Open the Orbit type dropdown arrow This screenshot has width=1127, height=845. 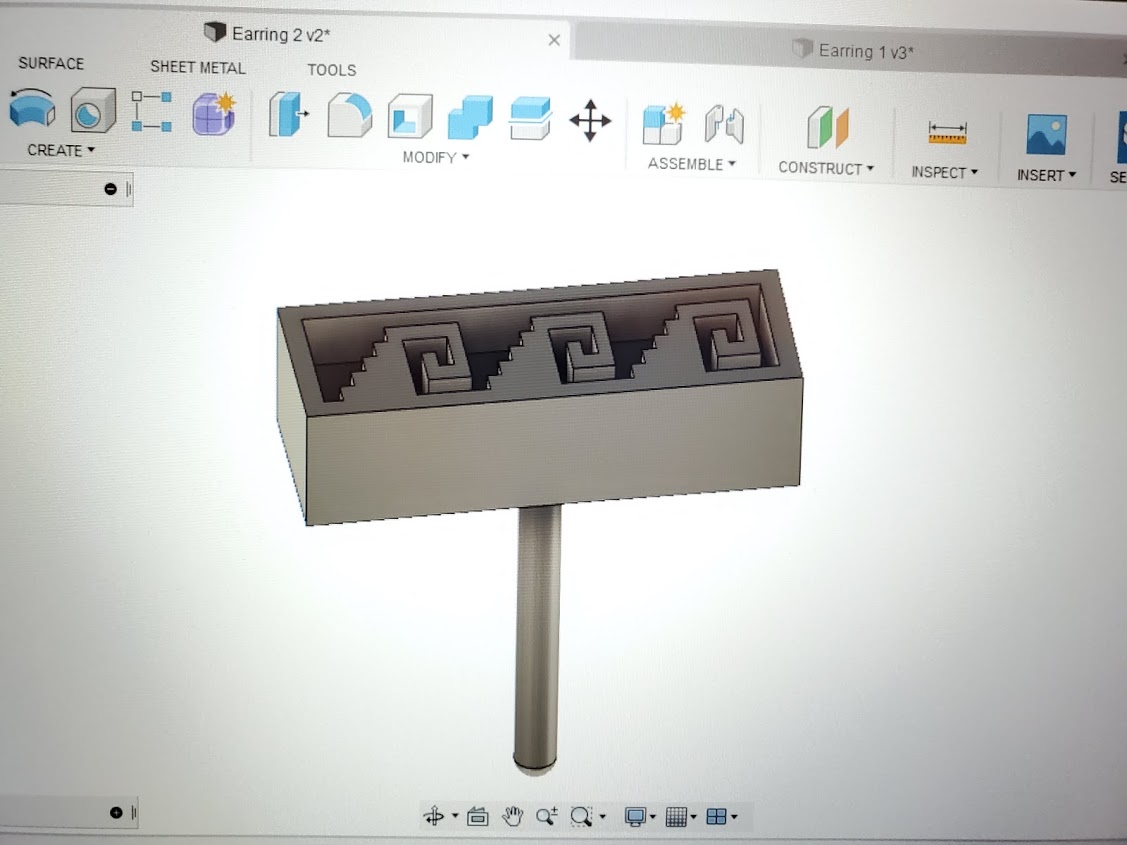[454, 816]
